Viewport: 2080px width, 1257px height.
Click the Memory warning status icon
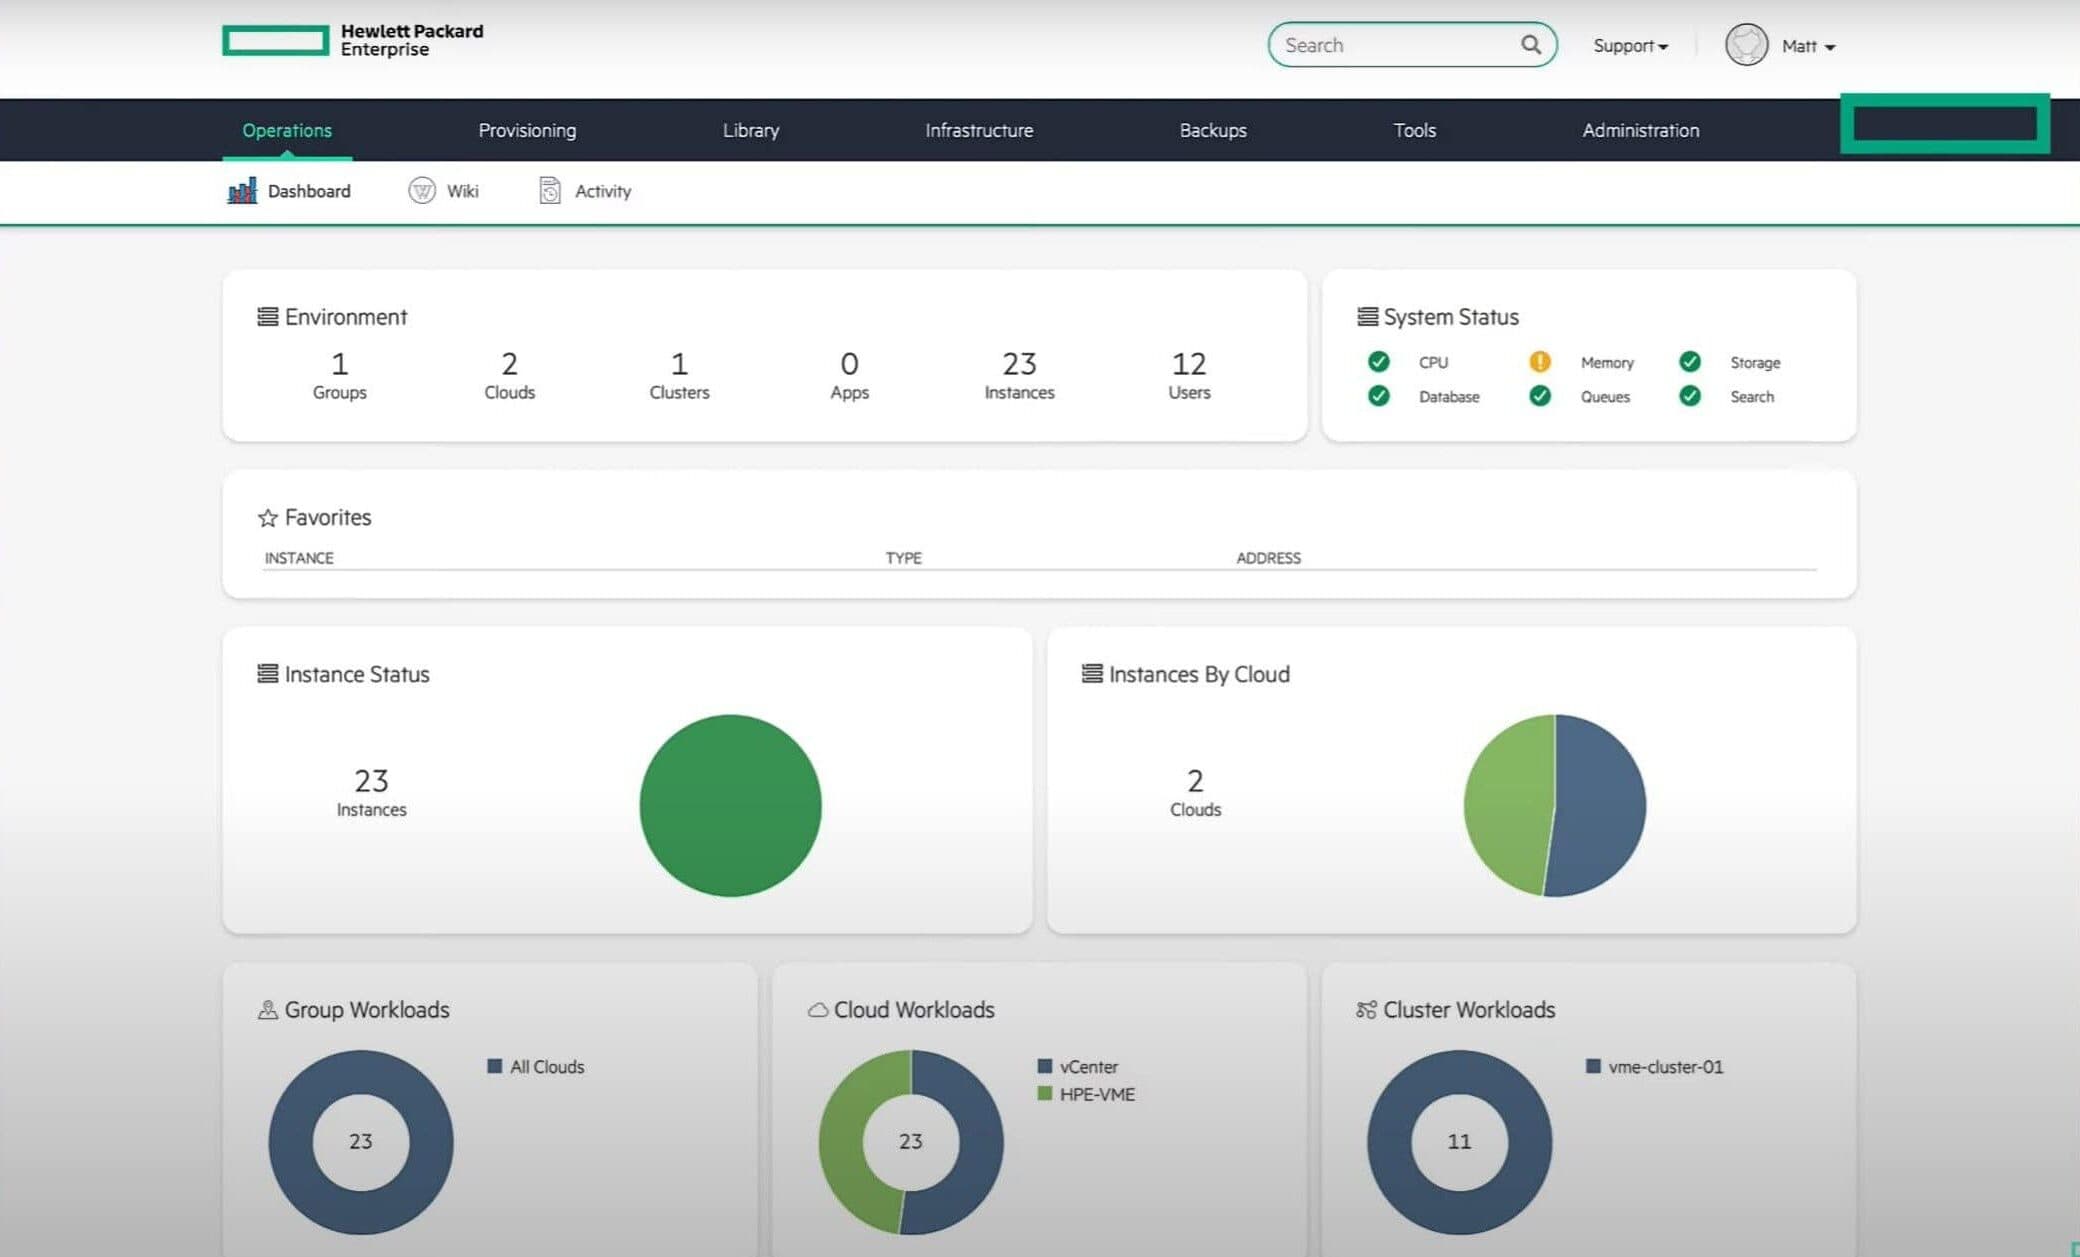(1540, 362)
